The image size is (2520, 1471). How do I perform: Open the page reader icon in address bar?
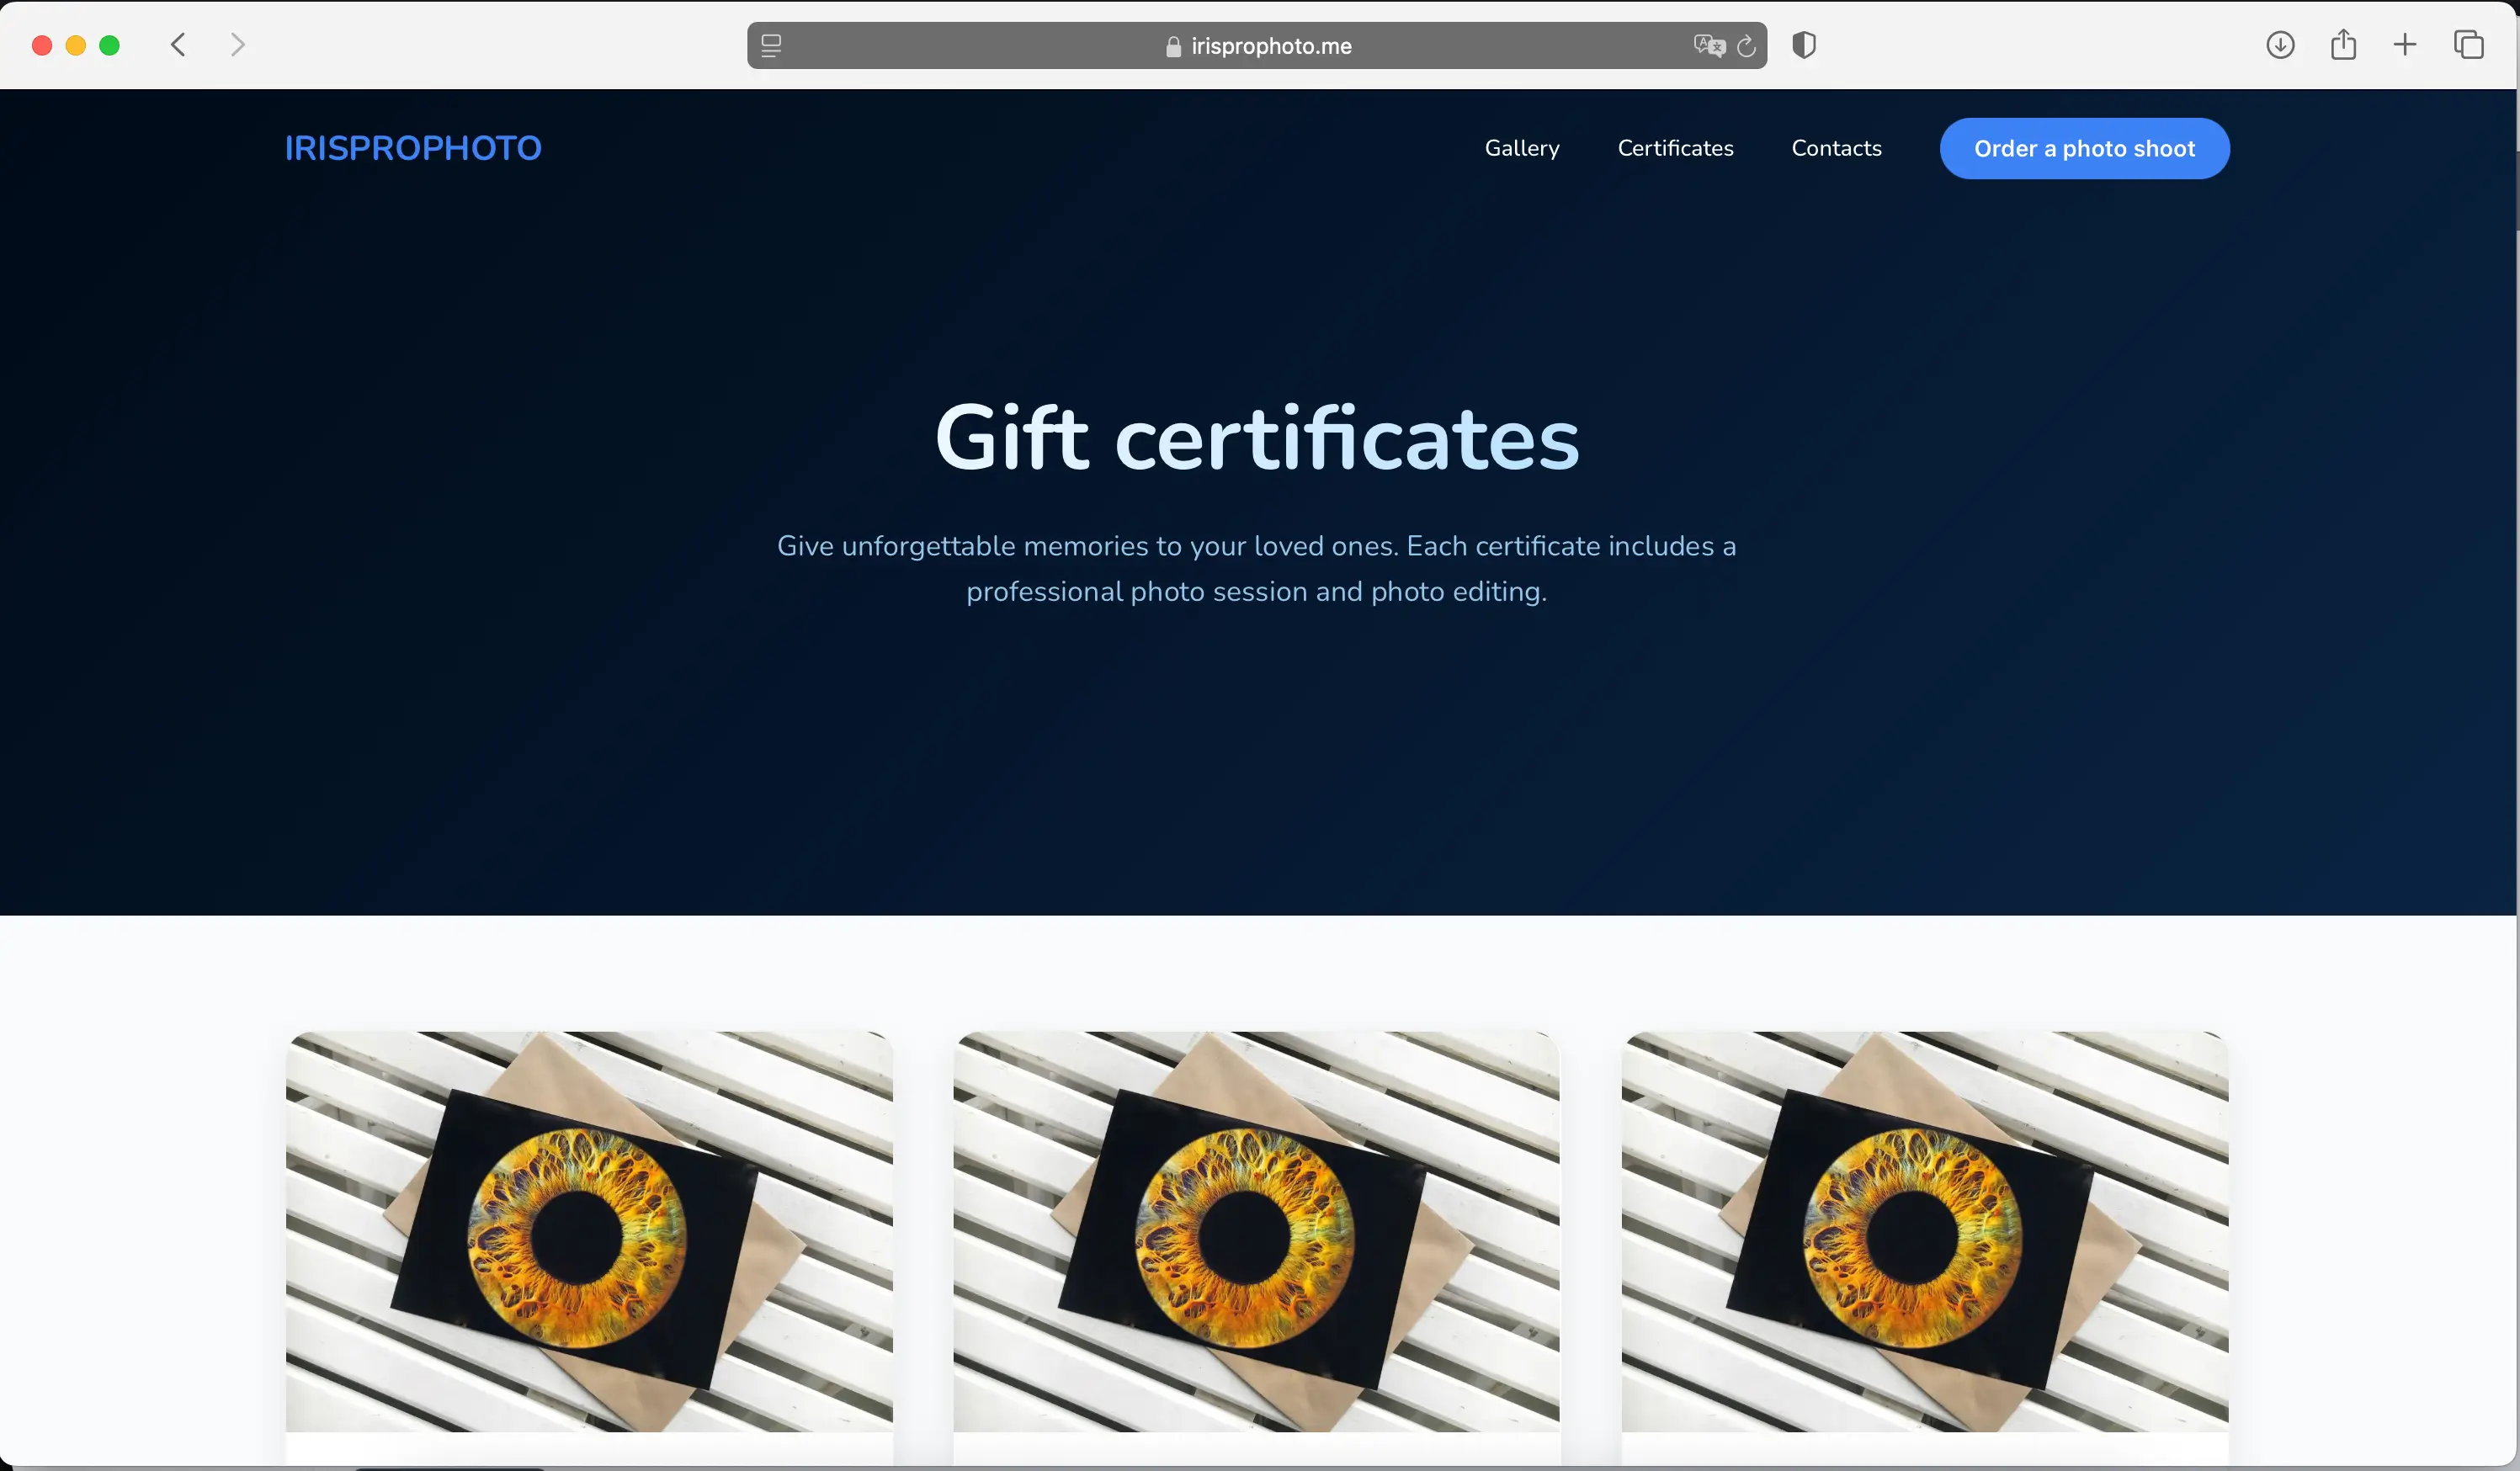771,46
